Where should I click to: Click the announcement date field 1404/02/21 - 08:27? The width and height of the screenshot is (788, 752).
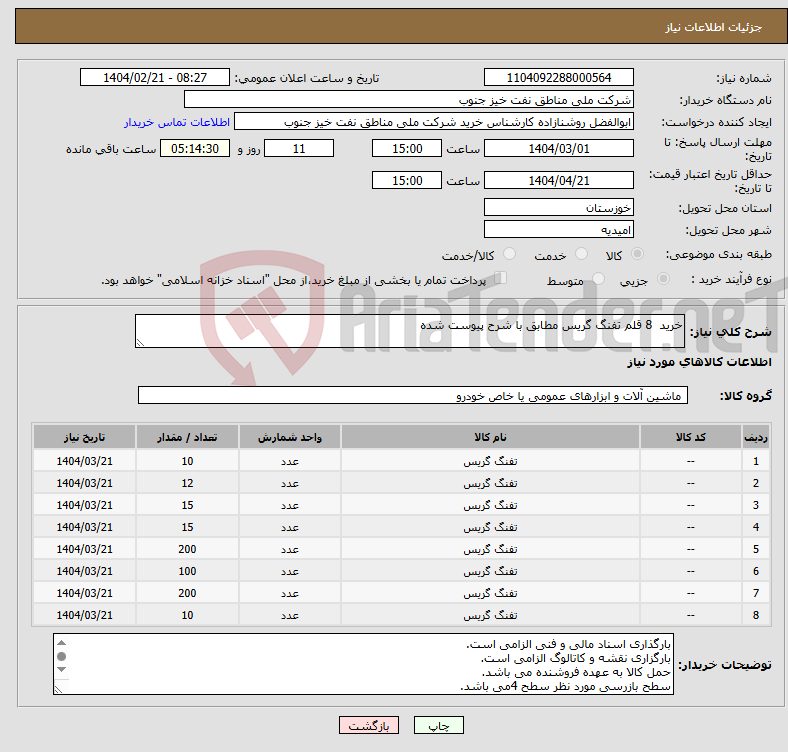[x=155, y=77]
